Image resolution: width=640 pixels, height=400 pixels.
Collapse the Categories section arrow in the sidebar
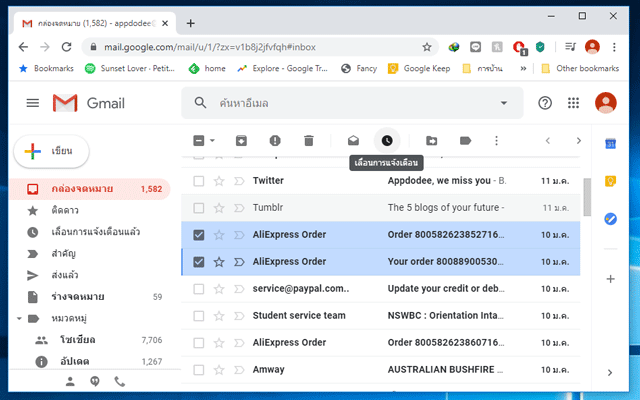(19, 318)
